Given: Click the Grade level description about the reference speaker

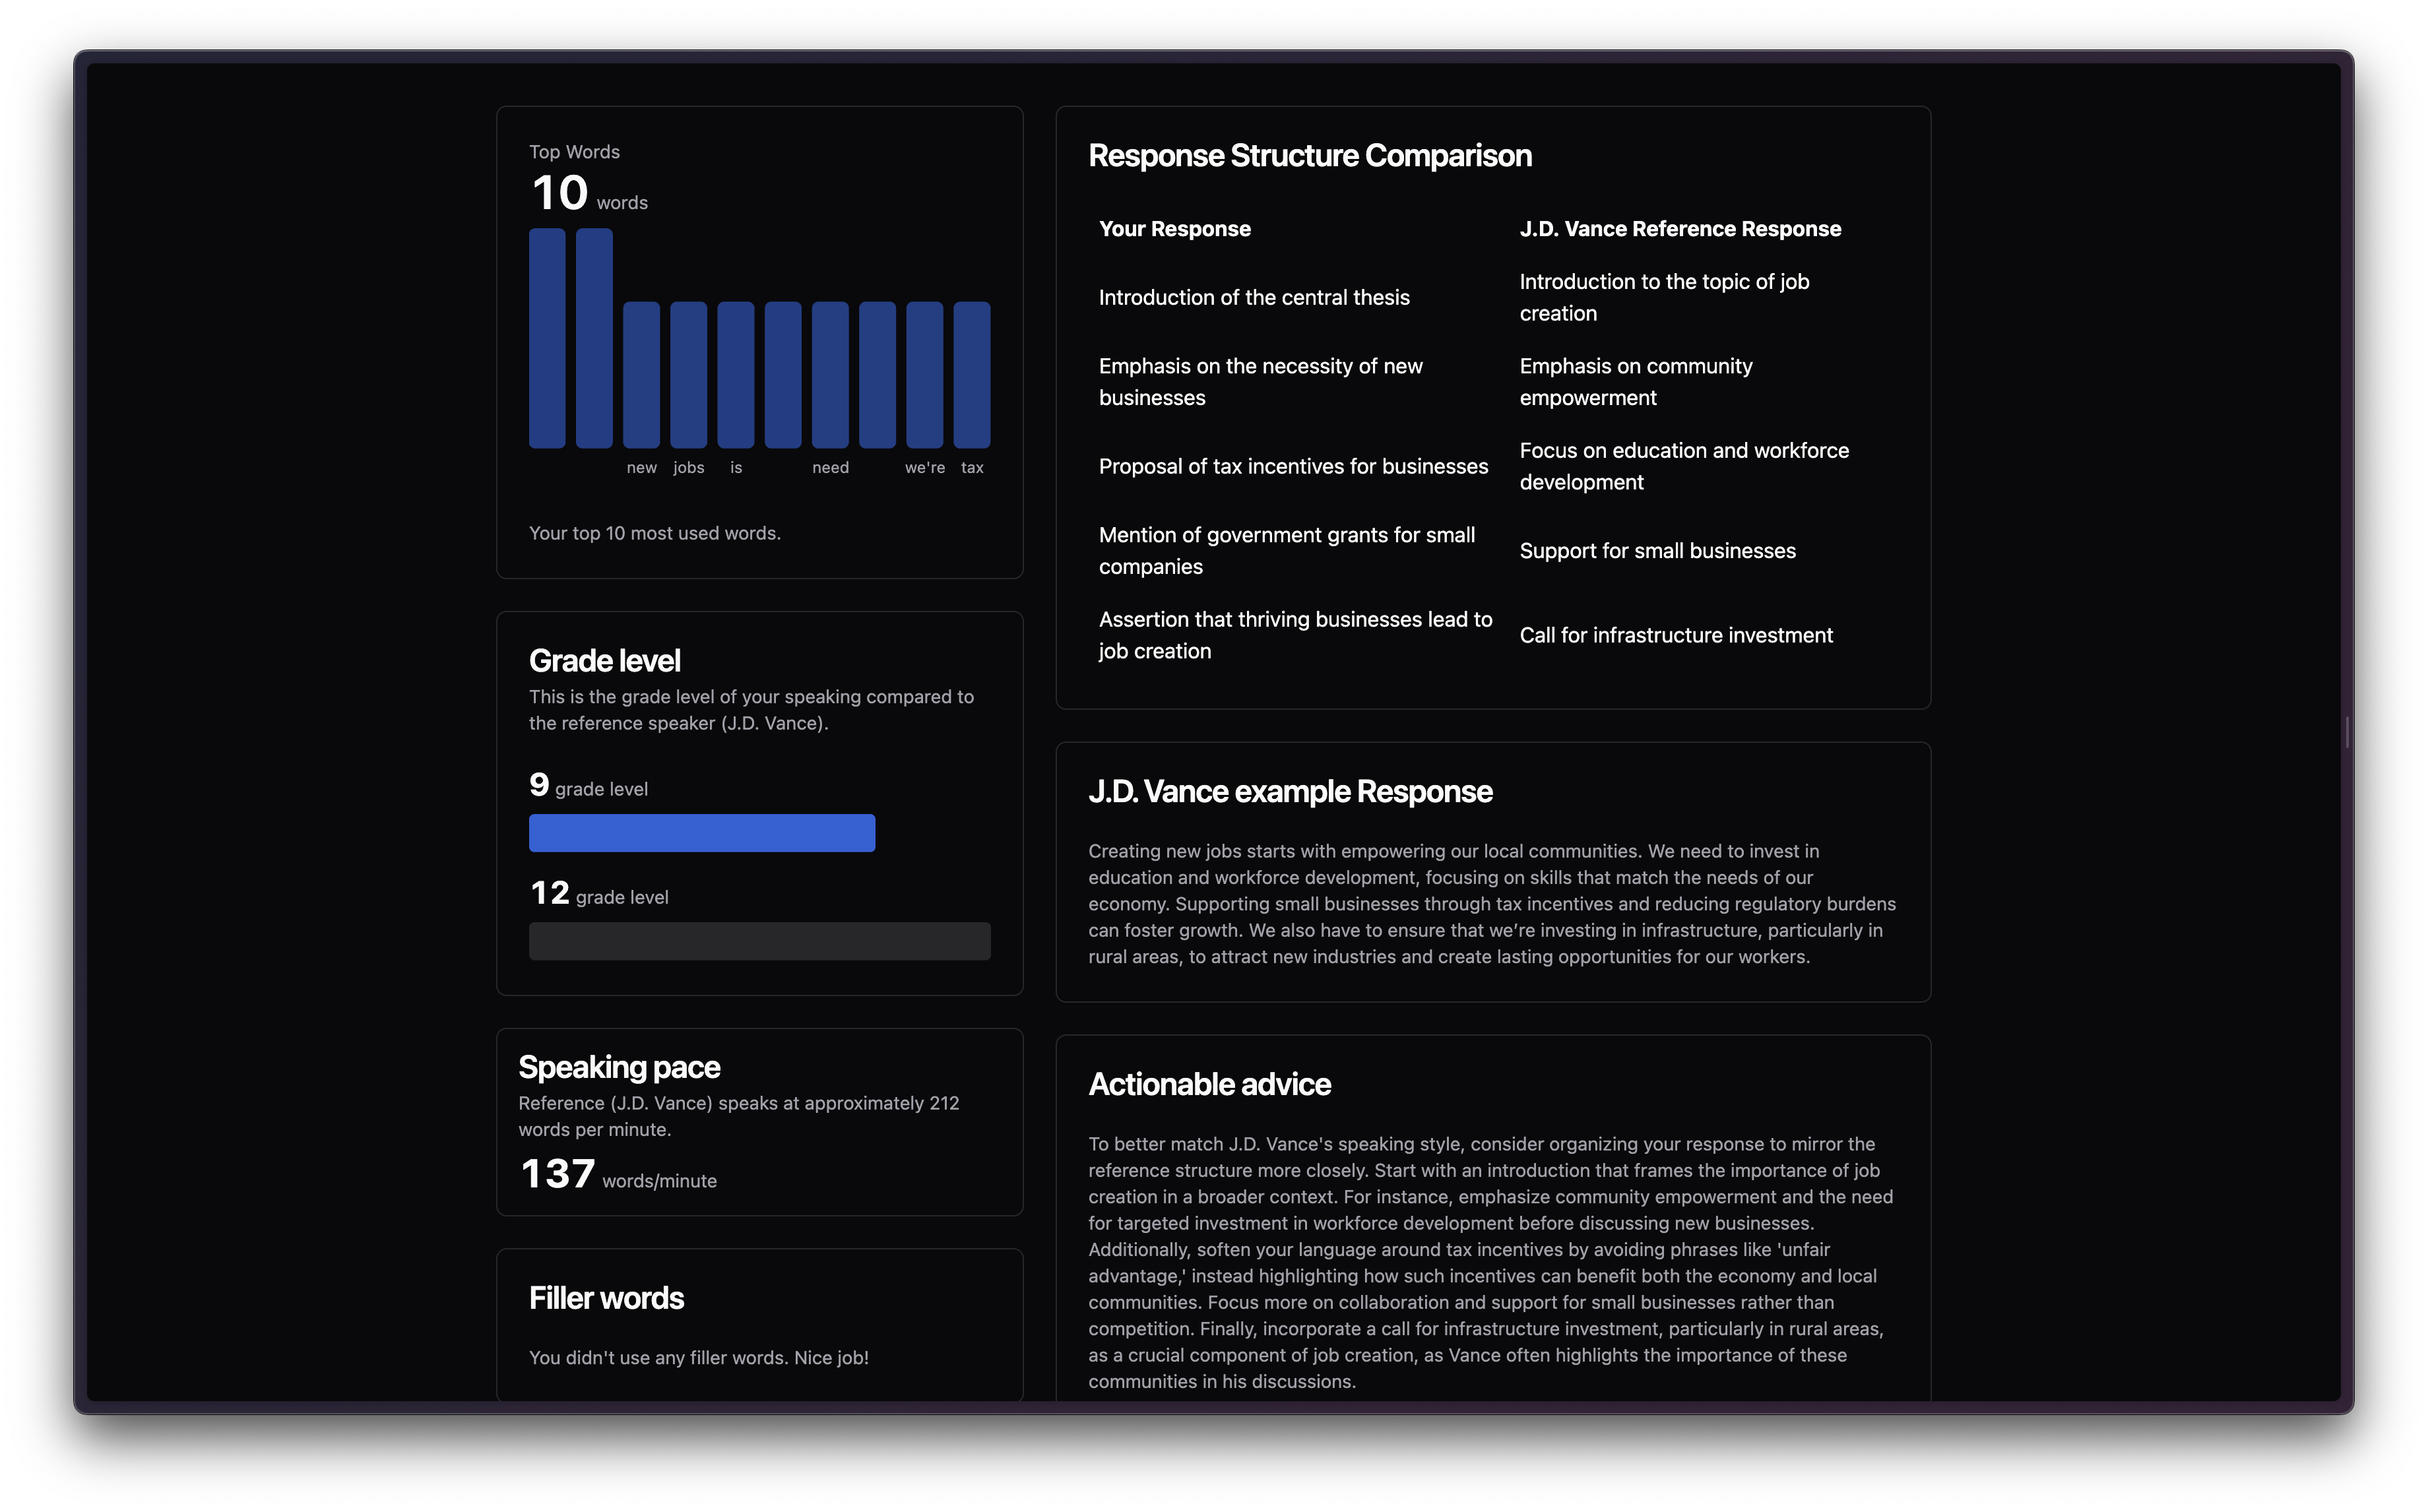Looking at the screenshot, I should 751,709.
